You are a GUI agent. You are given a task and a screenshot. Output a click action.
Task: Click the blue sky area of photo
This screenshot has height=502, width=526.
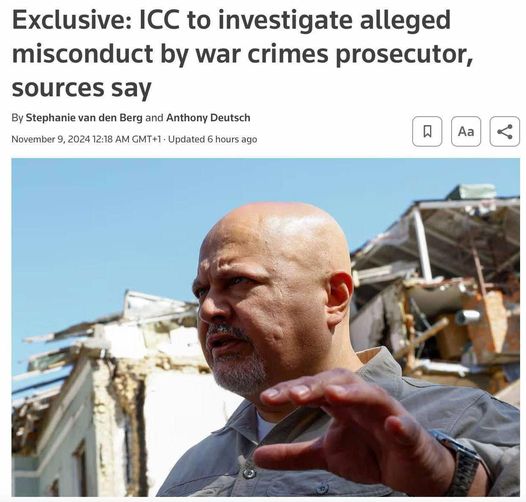[101, 218]
